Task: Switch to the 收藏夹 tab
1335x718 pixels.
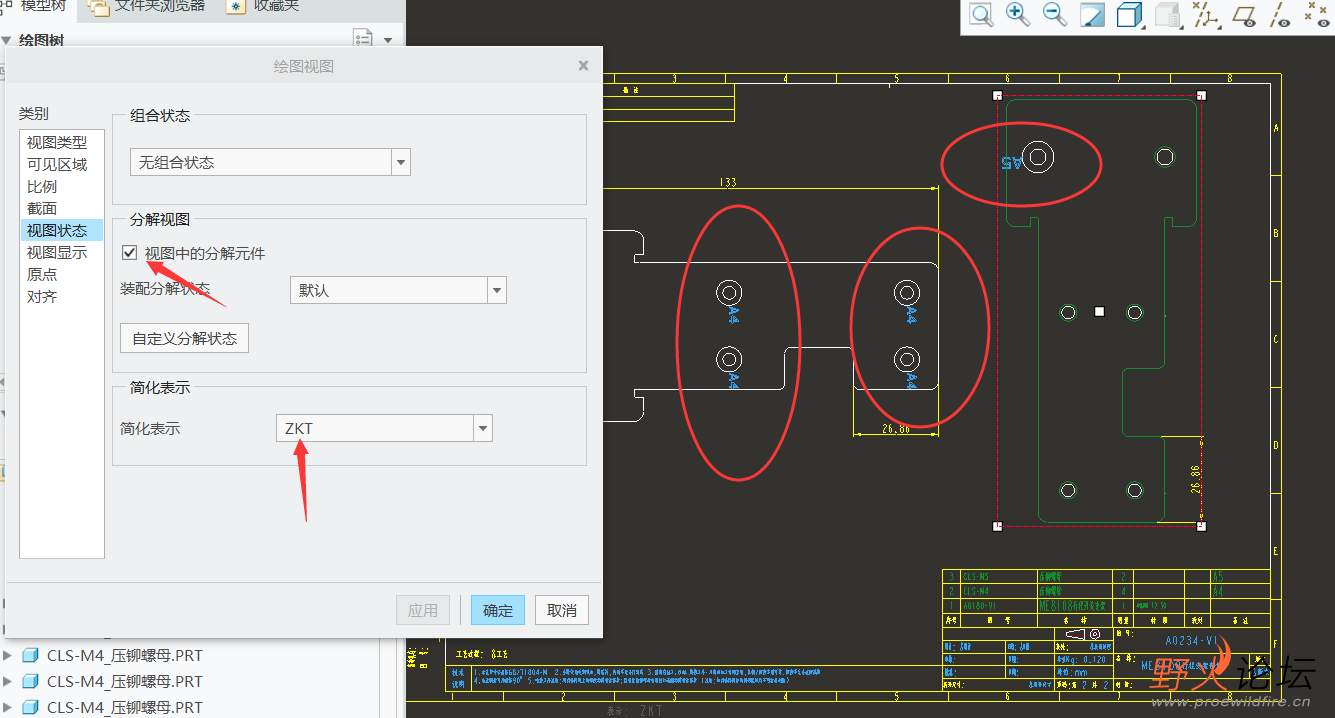Action: pyautogui.click(x=264, y=6)
